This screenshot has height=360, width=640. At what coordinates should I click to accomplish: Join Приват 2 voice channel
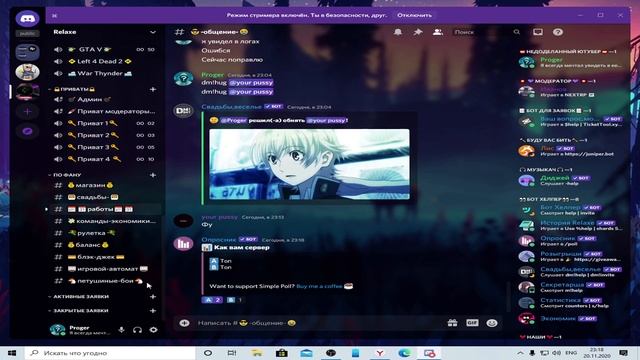(105, 135)
